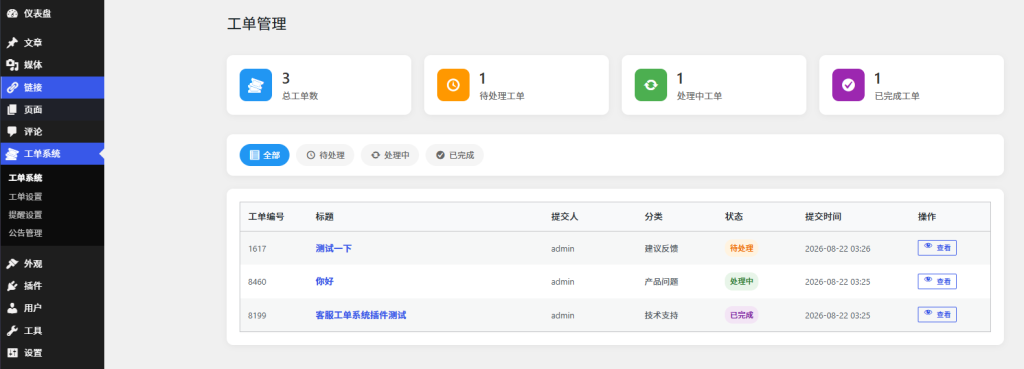Click the paintbrush icon beside 外观
Image resolution: width=1024 pixels, height=369 pixels.
click(x=12, y=264)
